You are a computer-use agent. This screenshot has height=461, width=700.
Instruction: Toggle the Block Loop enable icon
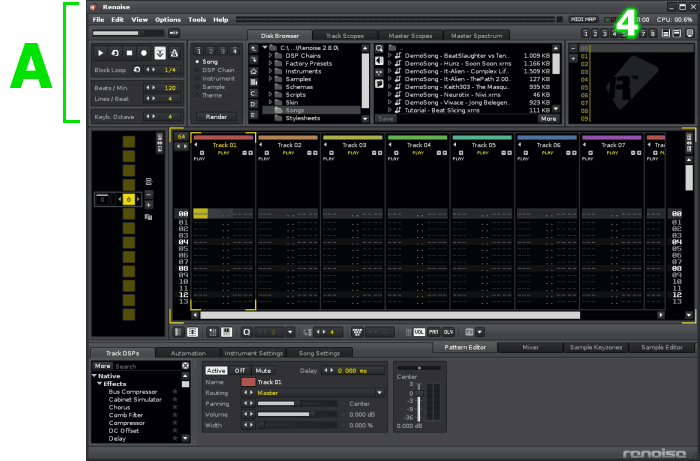(137, 70)
